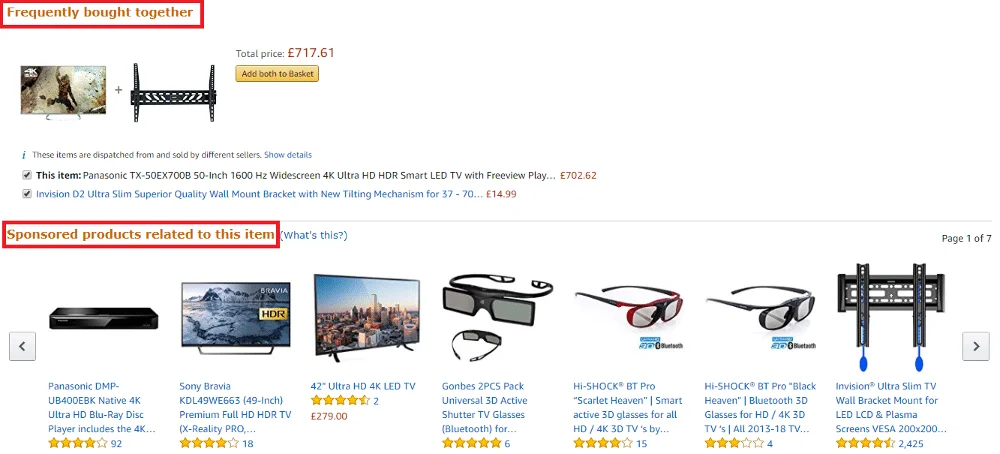Uncheck the Invision D2 wall mount checkbox

click(x=26, y=194)
